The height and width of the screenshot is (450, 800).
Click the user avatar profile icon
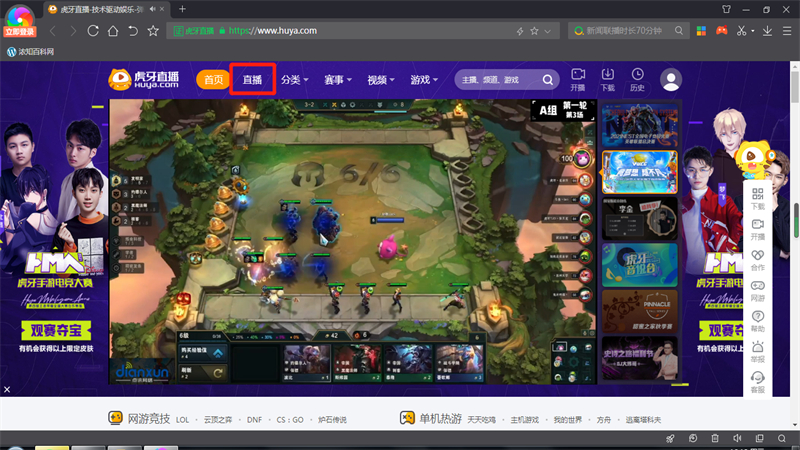[x=671, y=80]
